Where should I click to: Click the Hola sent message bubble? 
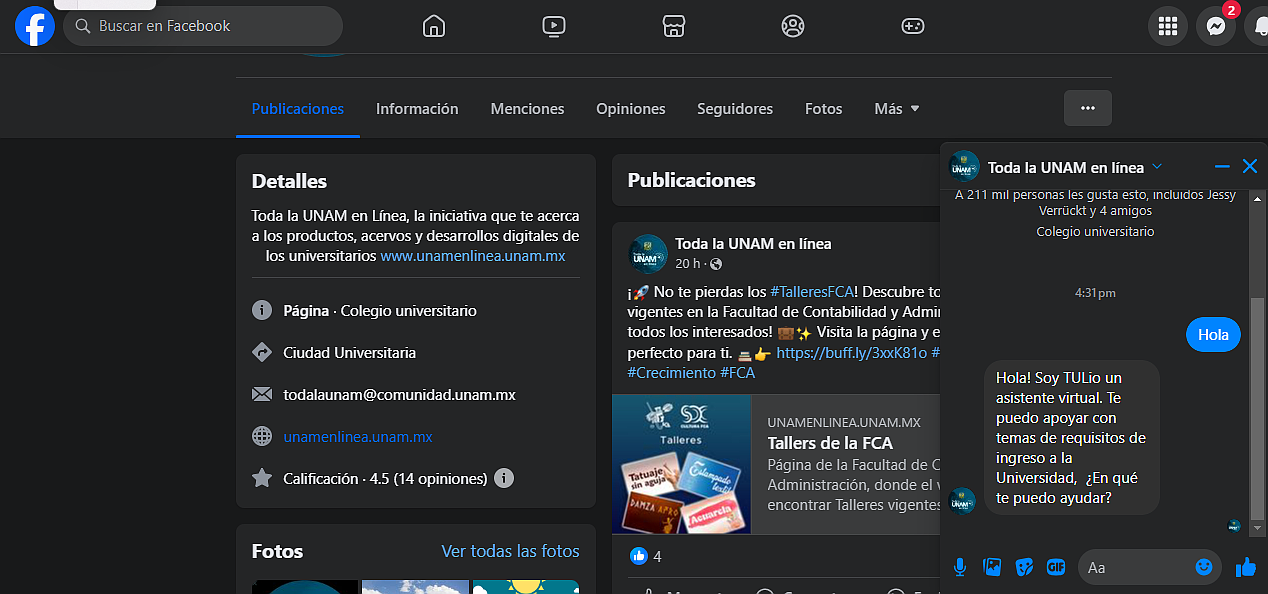tap(1213, 335)
